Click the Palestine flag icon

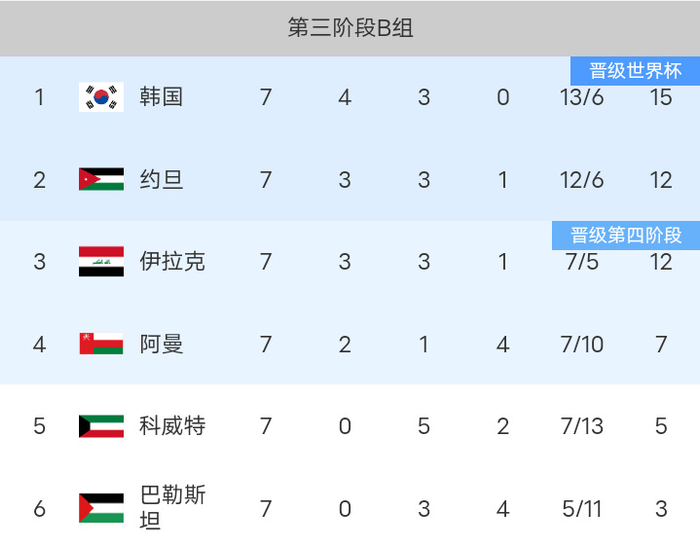tap(101, 508)
